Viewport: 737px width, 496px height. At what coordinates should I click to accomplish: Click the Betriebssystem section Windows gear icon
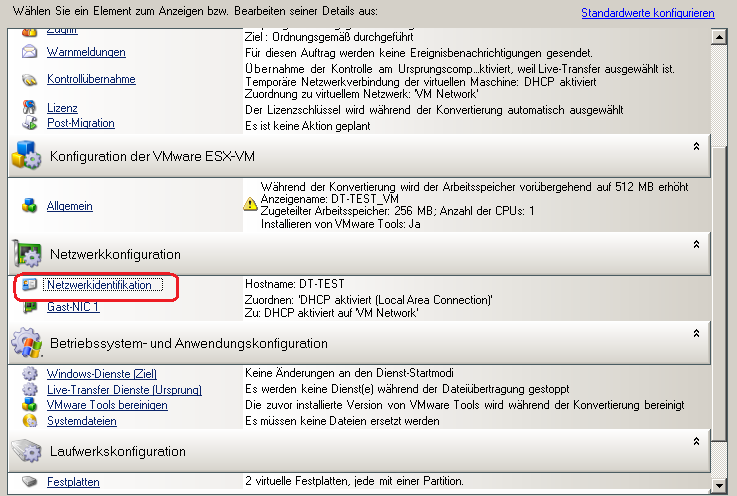pyautogui.click(x=26, y=342)
